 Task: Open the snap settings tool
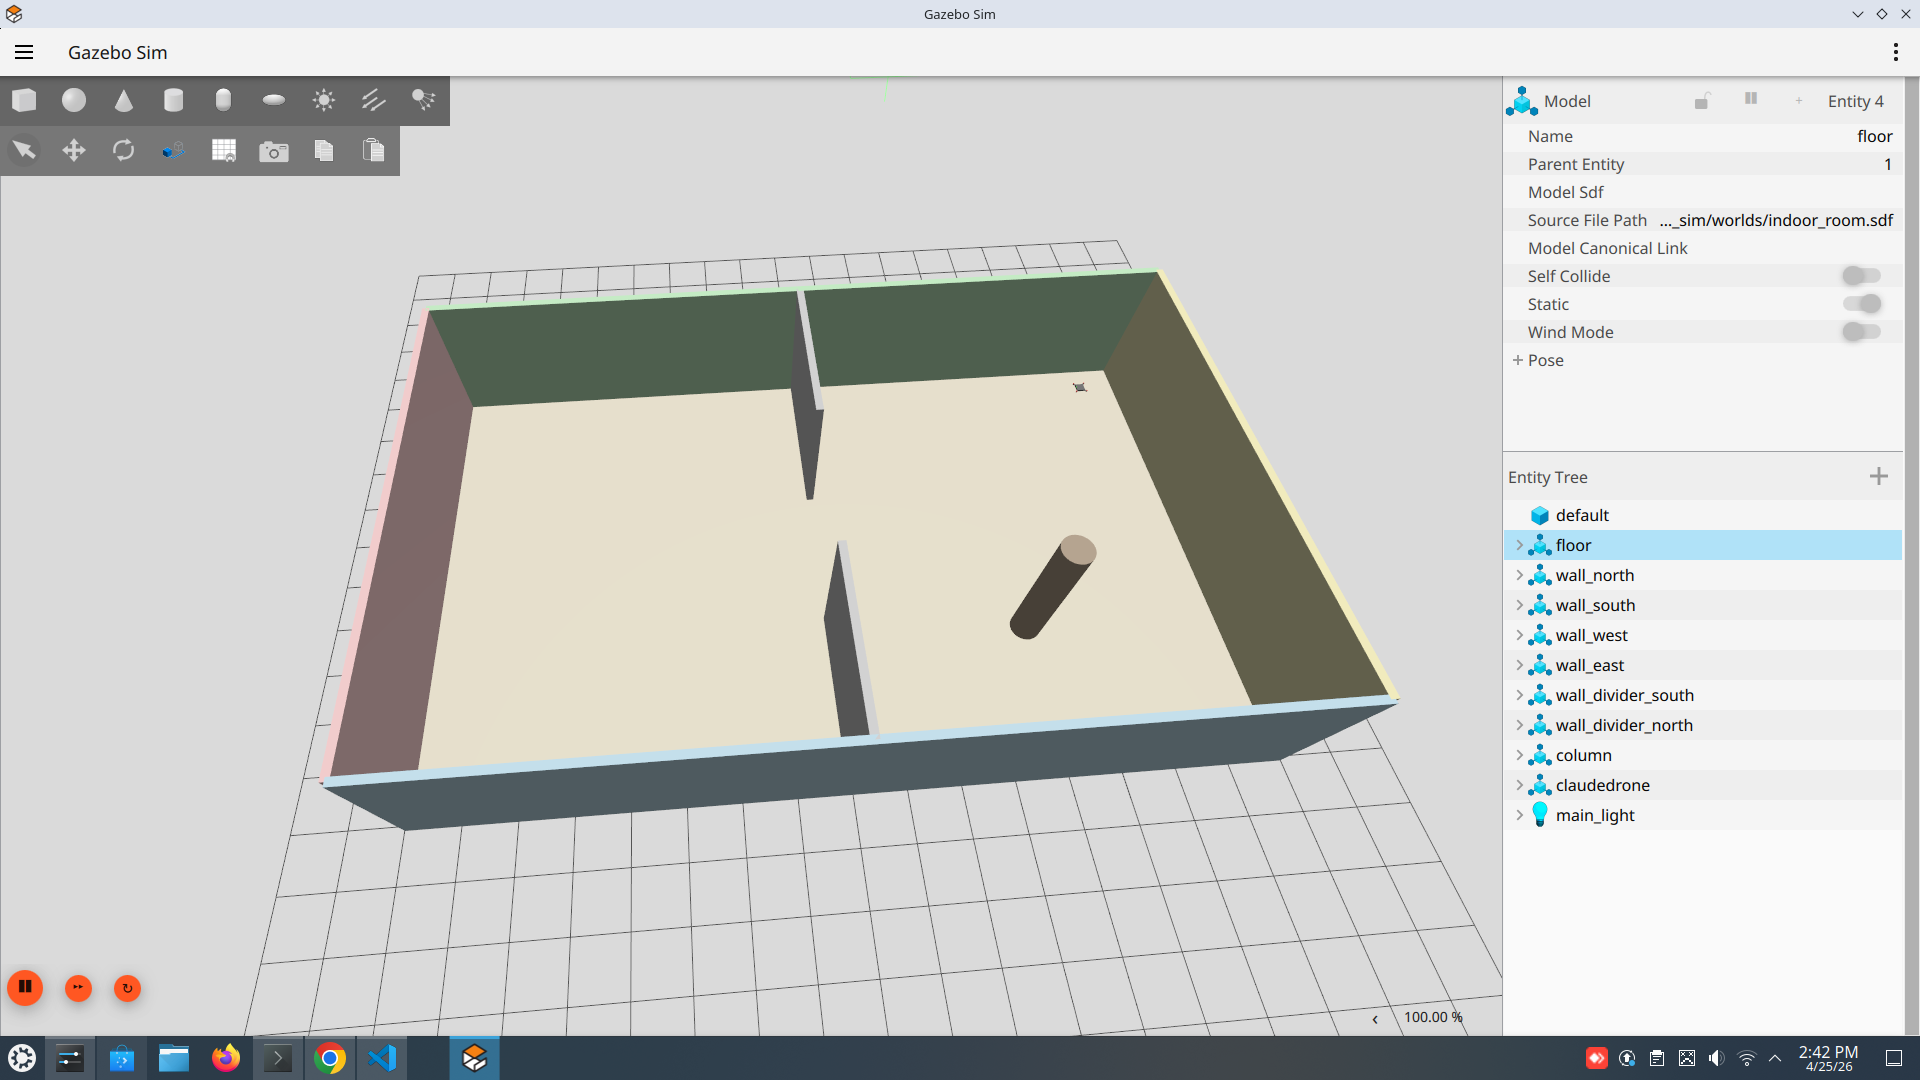[174, 150]
